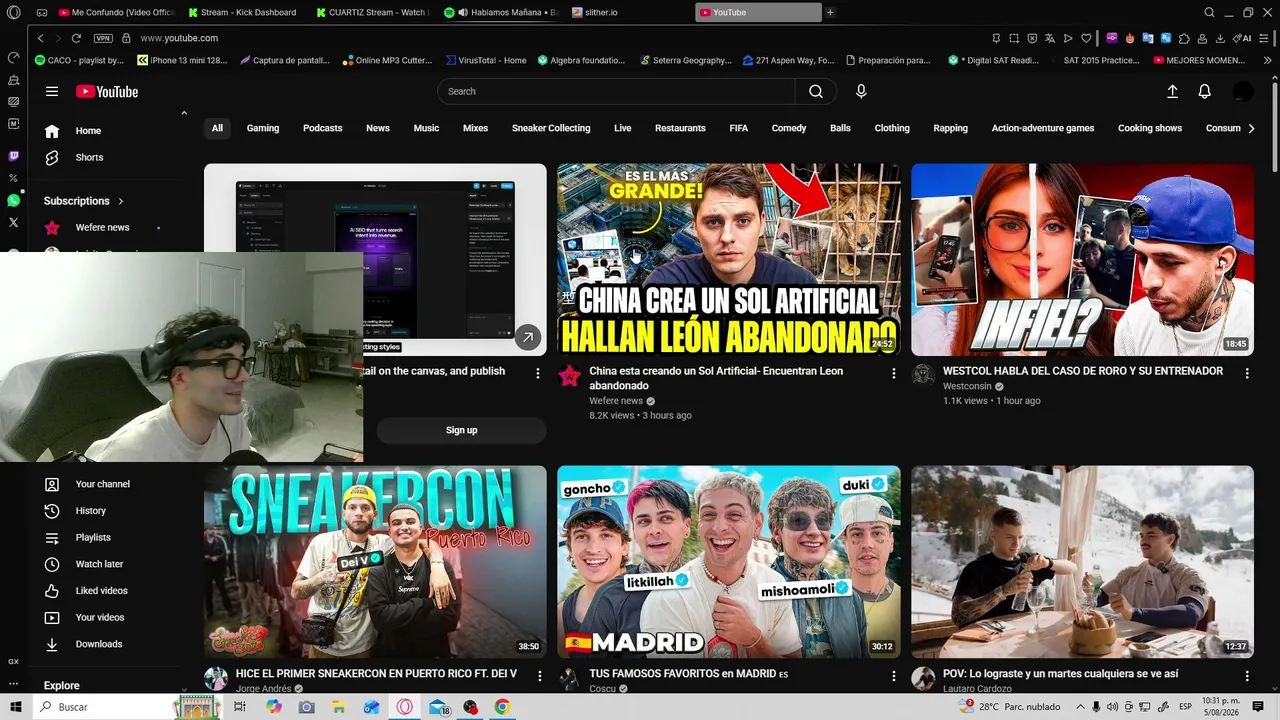Open the translate page icon

pyautogui.click(x=1050, y=38)
